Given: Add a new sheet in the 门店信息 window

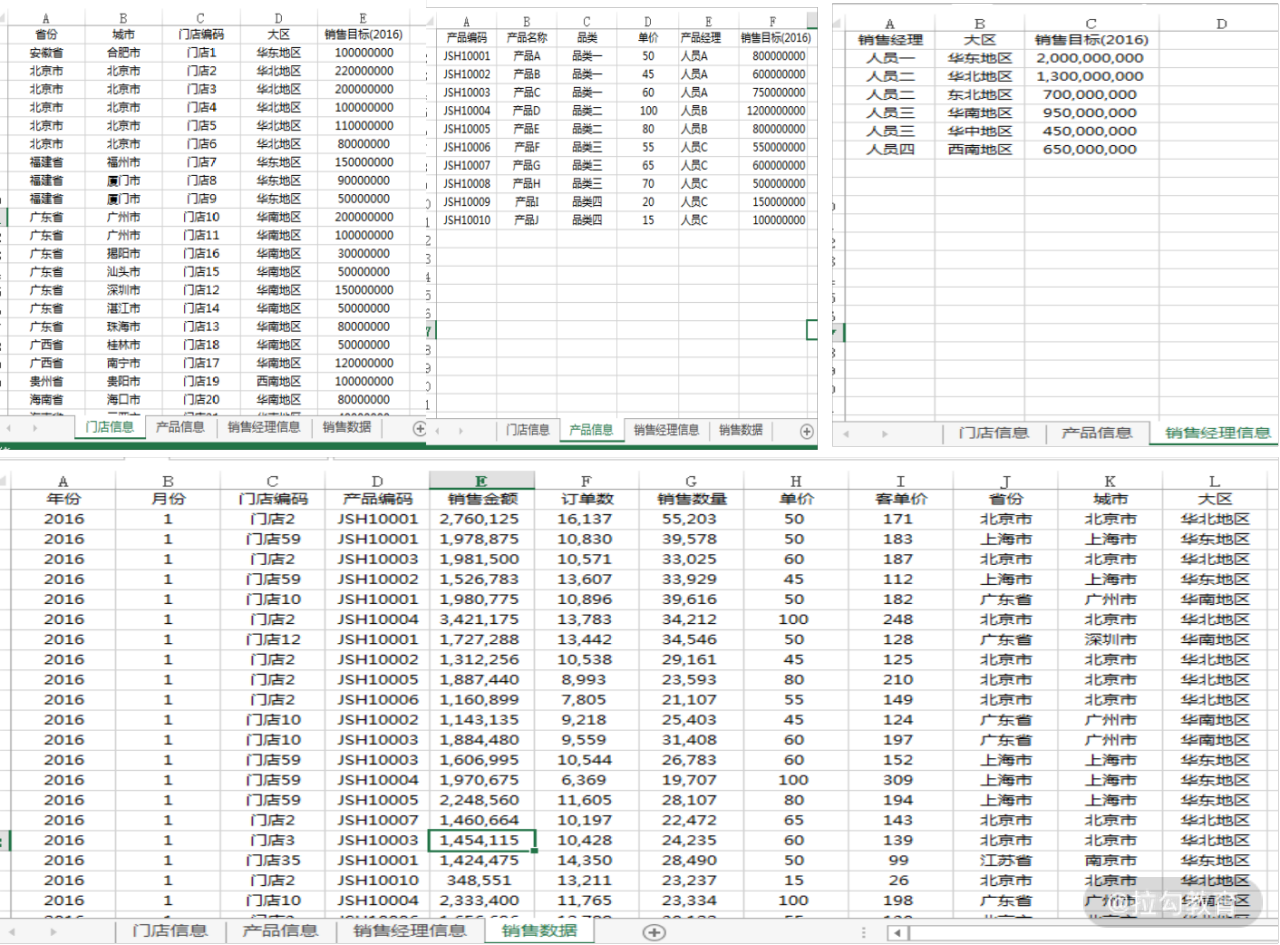Looking at the screenshot, I should (x=419, y=428).
